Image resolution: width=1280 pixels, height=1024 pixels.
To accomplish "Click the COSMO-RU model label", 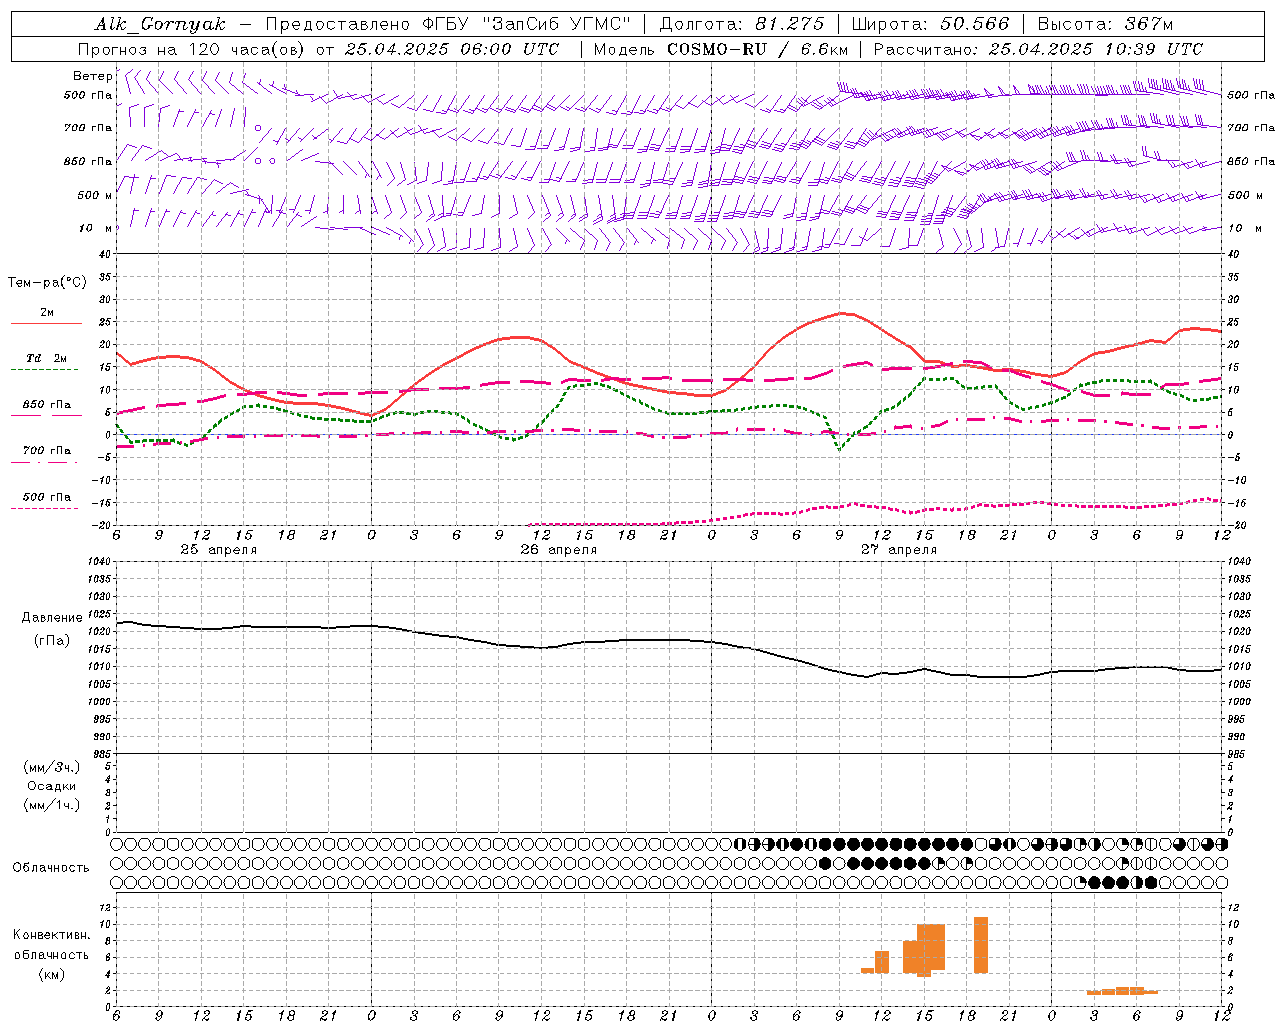I will click(717, 49).
